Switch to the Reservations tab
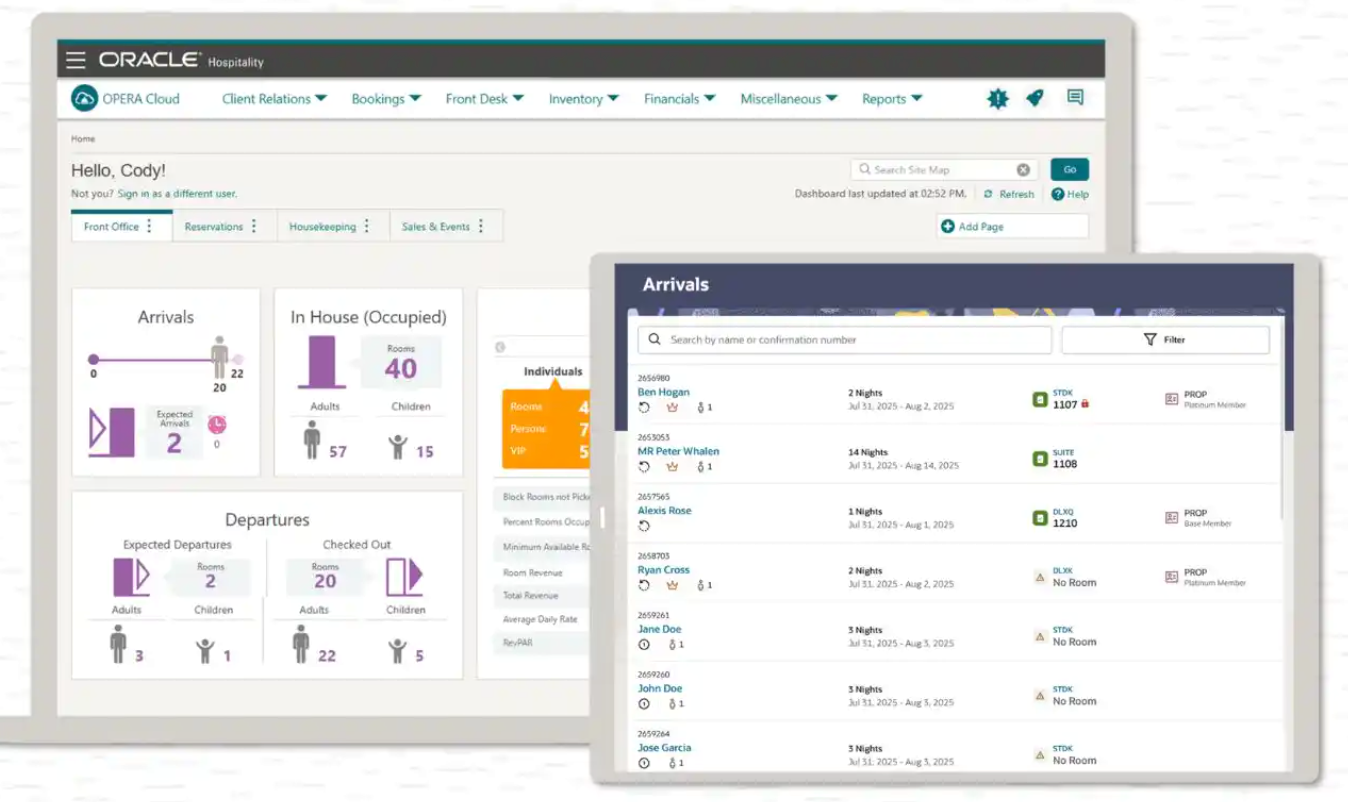1348x802 pixels. click(x=214, y=227)
